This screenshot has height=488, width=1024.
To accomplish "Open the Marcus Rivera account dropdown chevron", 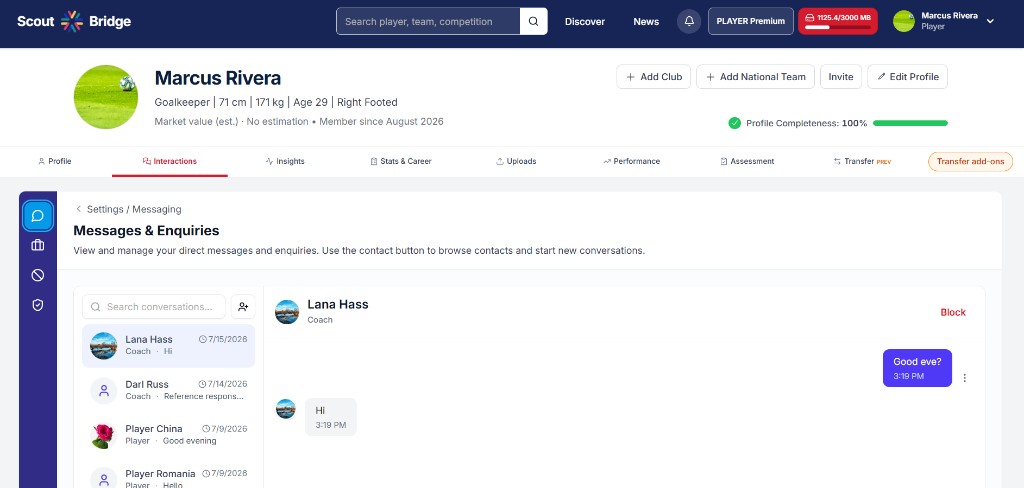I will (x=990, y=21).
